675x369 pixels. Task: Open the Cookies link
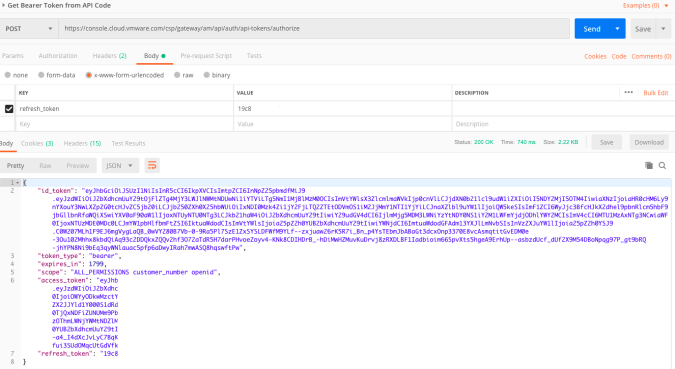point(595,56)
